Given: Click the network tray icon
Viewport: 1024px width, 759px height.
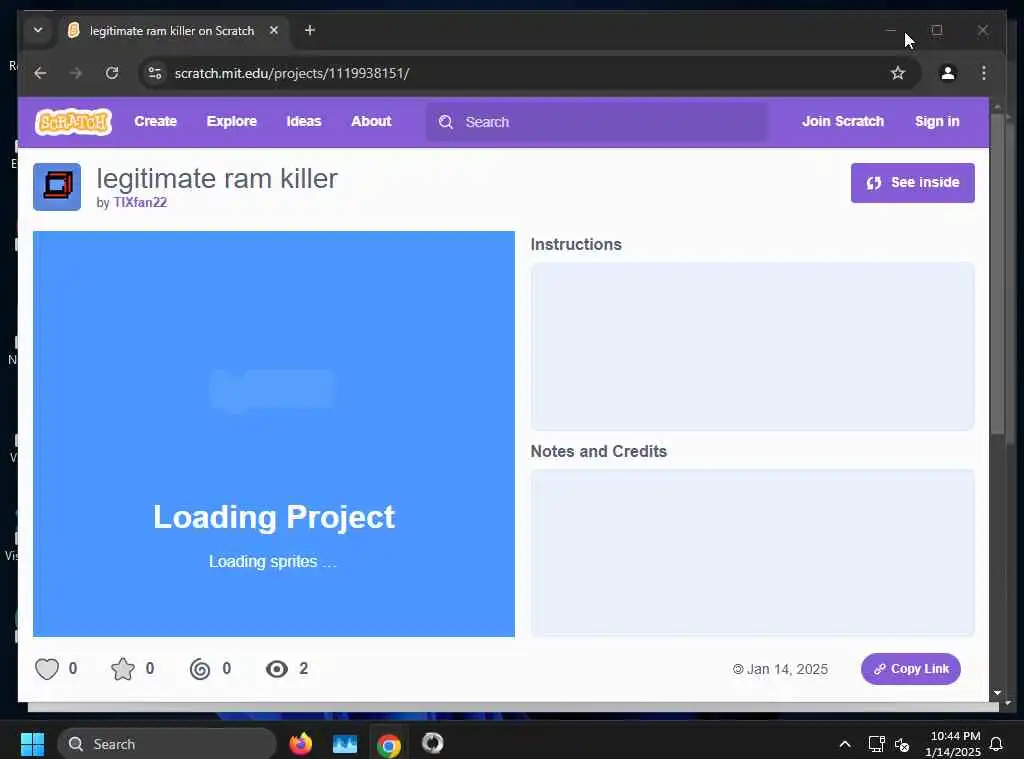Looking at the screenshot, I should (x=876, y=744).
